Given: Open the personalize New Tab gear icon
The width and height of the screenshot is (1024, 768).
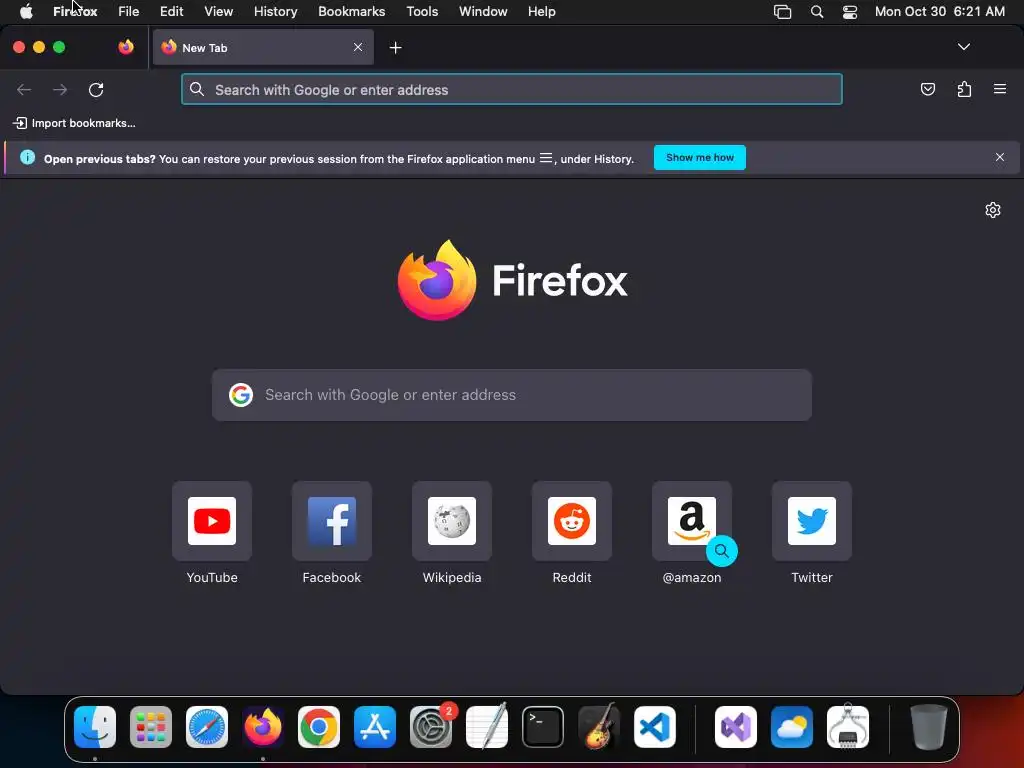Looking at the screenshot, I should point(993,210).
